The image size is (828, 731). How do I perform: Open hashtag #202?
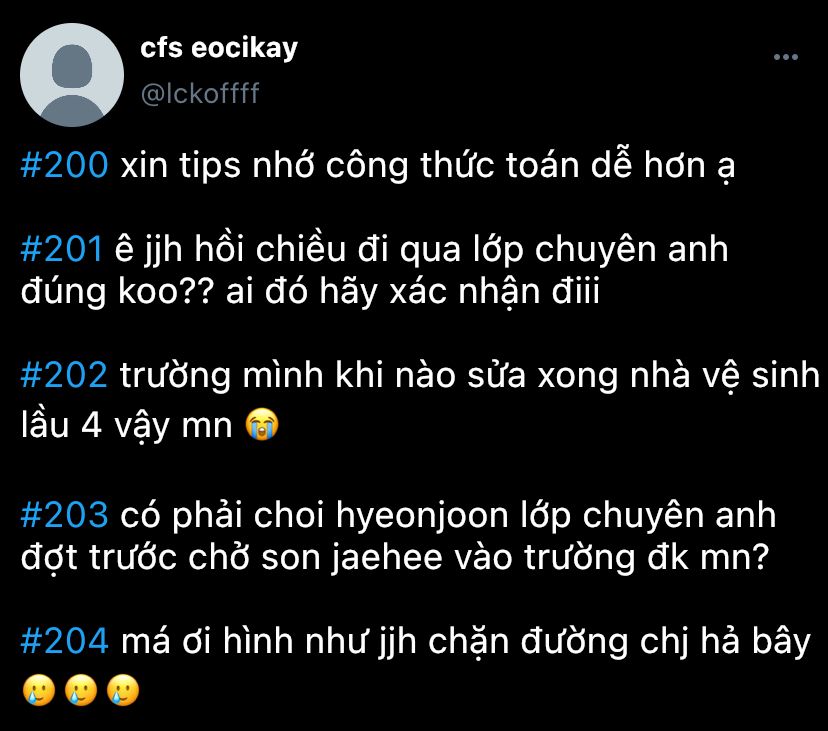point(64,375)
